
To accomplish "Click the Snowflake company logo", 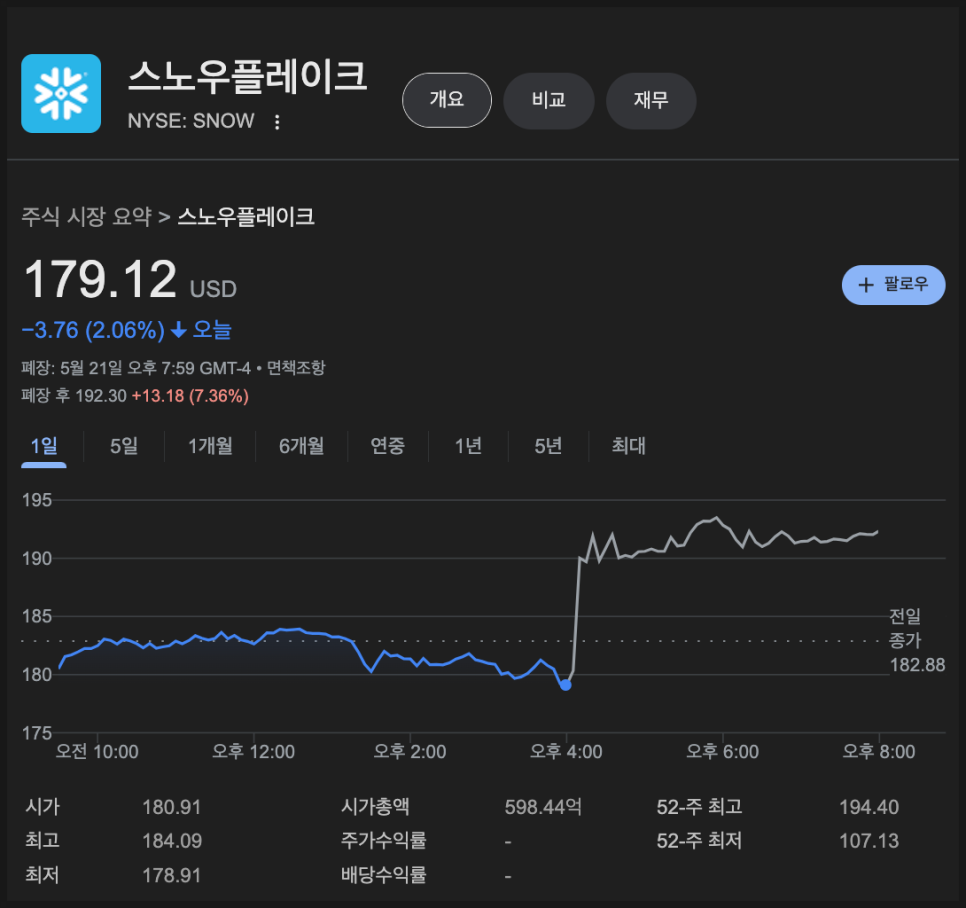I will point(61,94).
